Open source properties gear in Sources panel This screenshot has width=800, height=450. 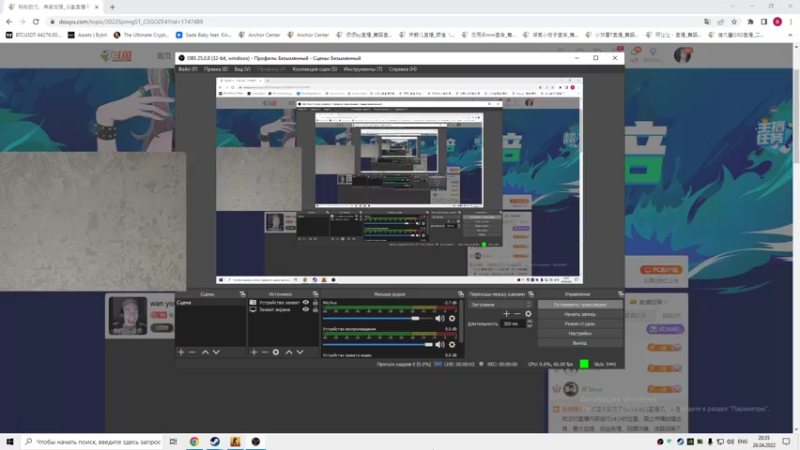point(276,352)
